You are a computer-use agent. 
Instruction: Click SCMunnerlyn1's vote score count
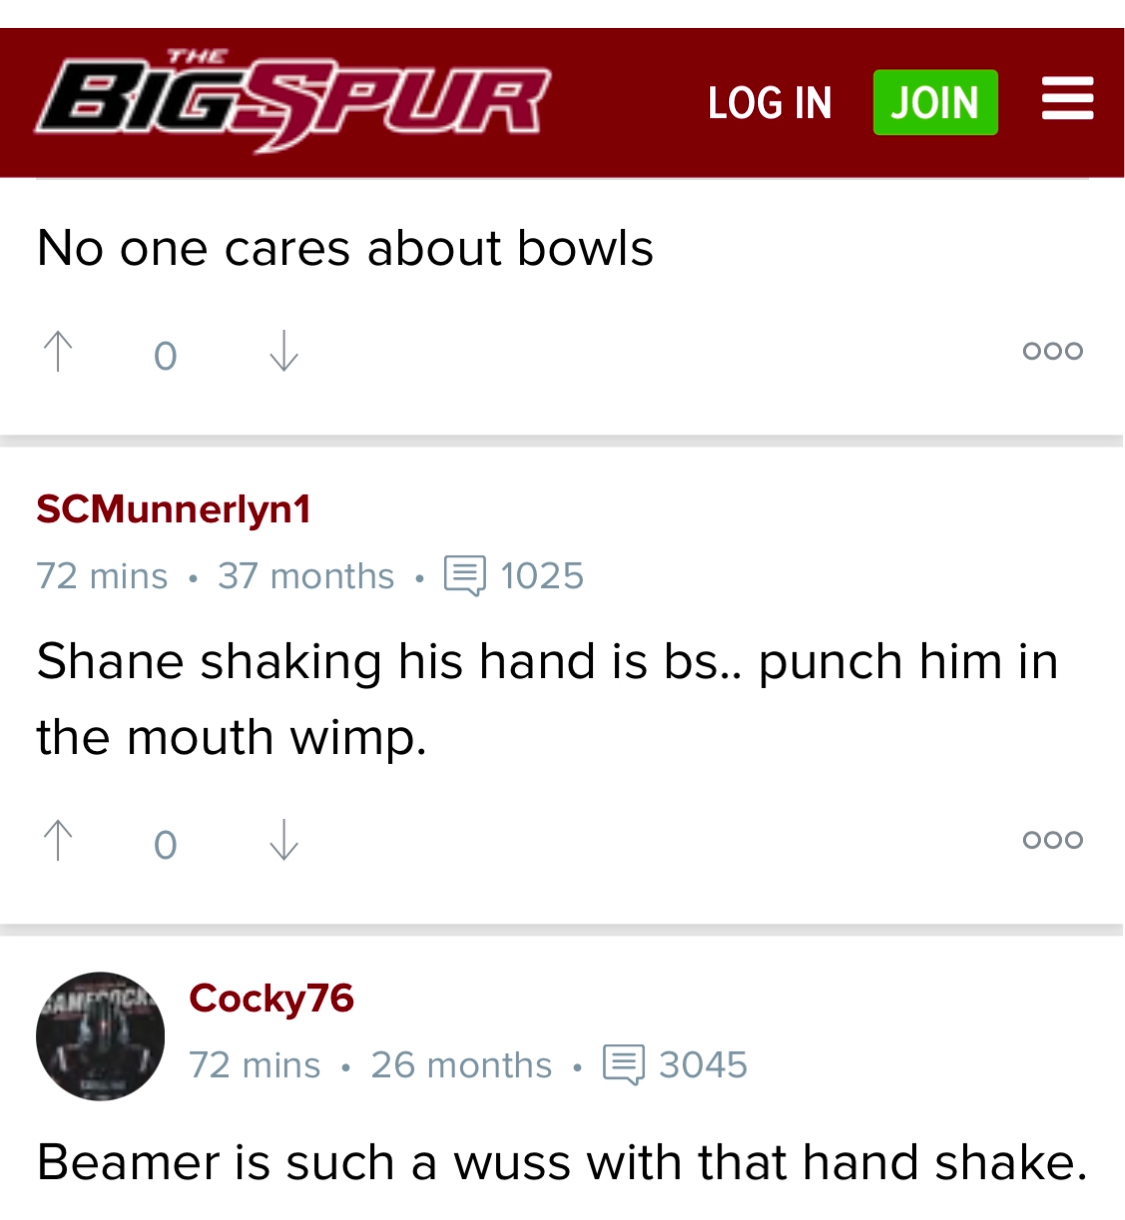coord(166,845)
